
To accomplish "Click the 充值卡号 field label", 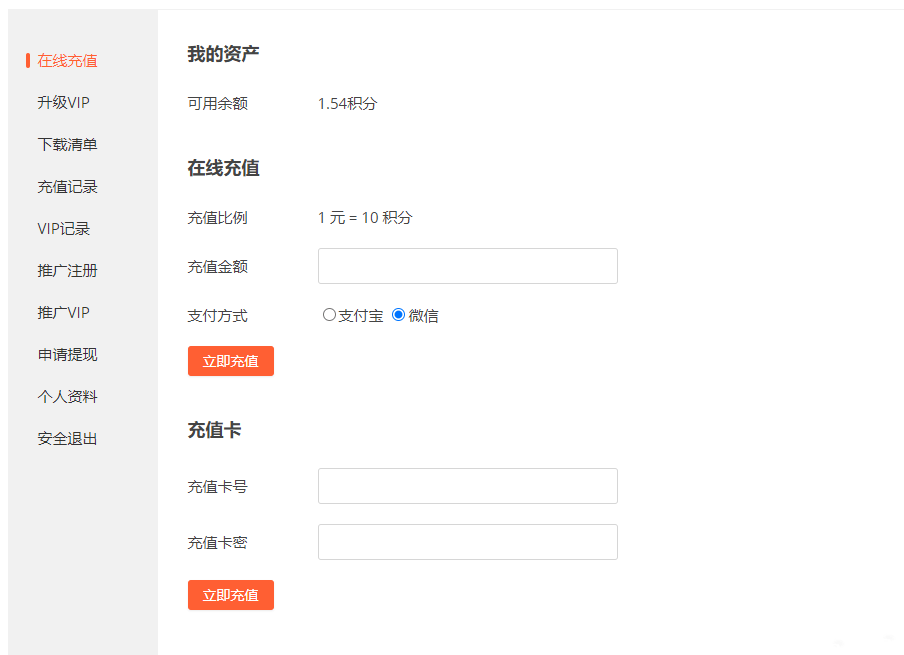I will pos(217,487).
